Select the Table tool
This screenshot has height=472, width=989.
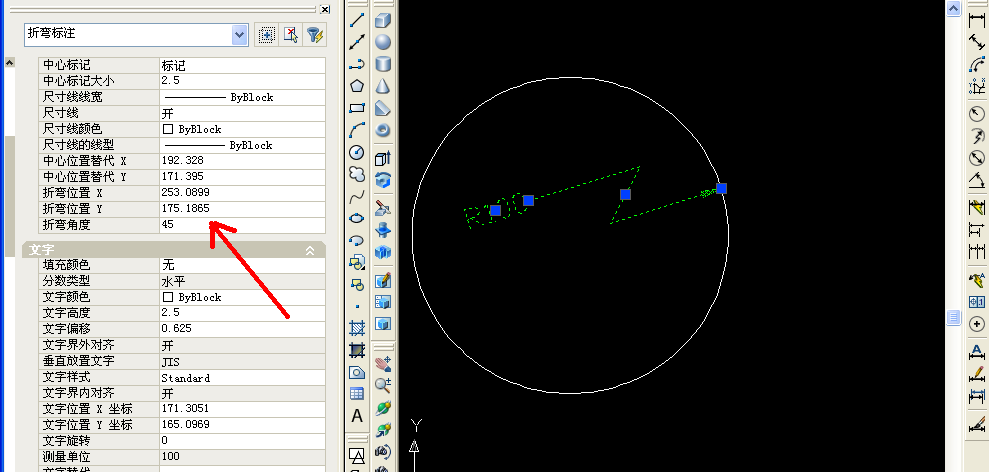(357, 394)
